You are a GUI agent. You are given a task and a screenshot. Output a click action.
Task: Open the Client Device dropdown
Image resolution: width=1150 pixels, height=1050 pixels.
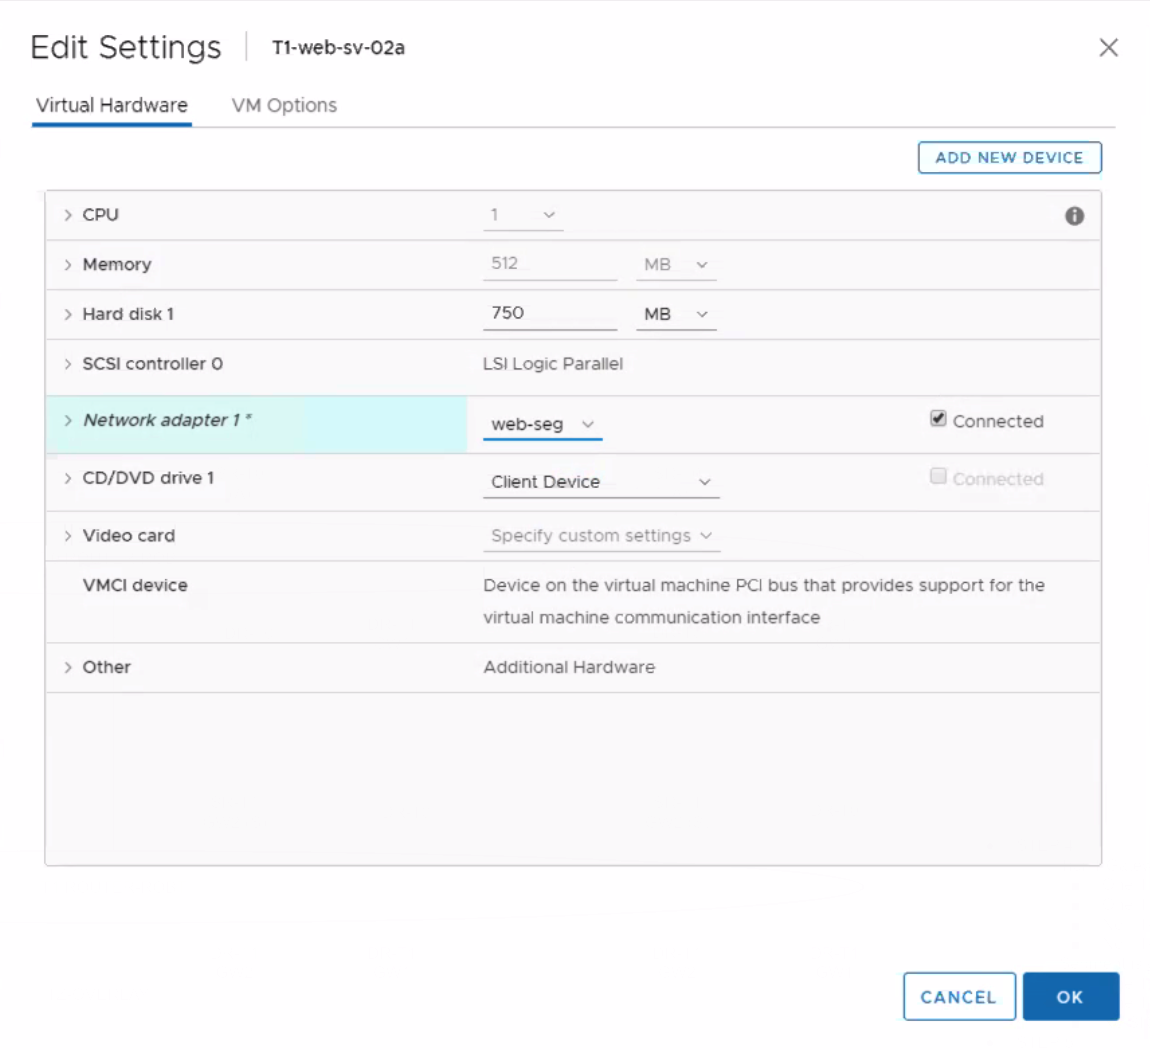click(600, 482)
